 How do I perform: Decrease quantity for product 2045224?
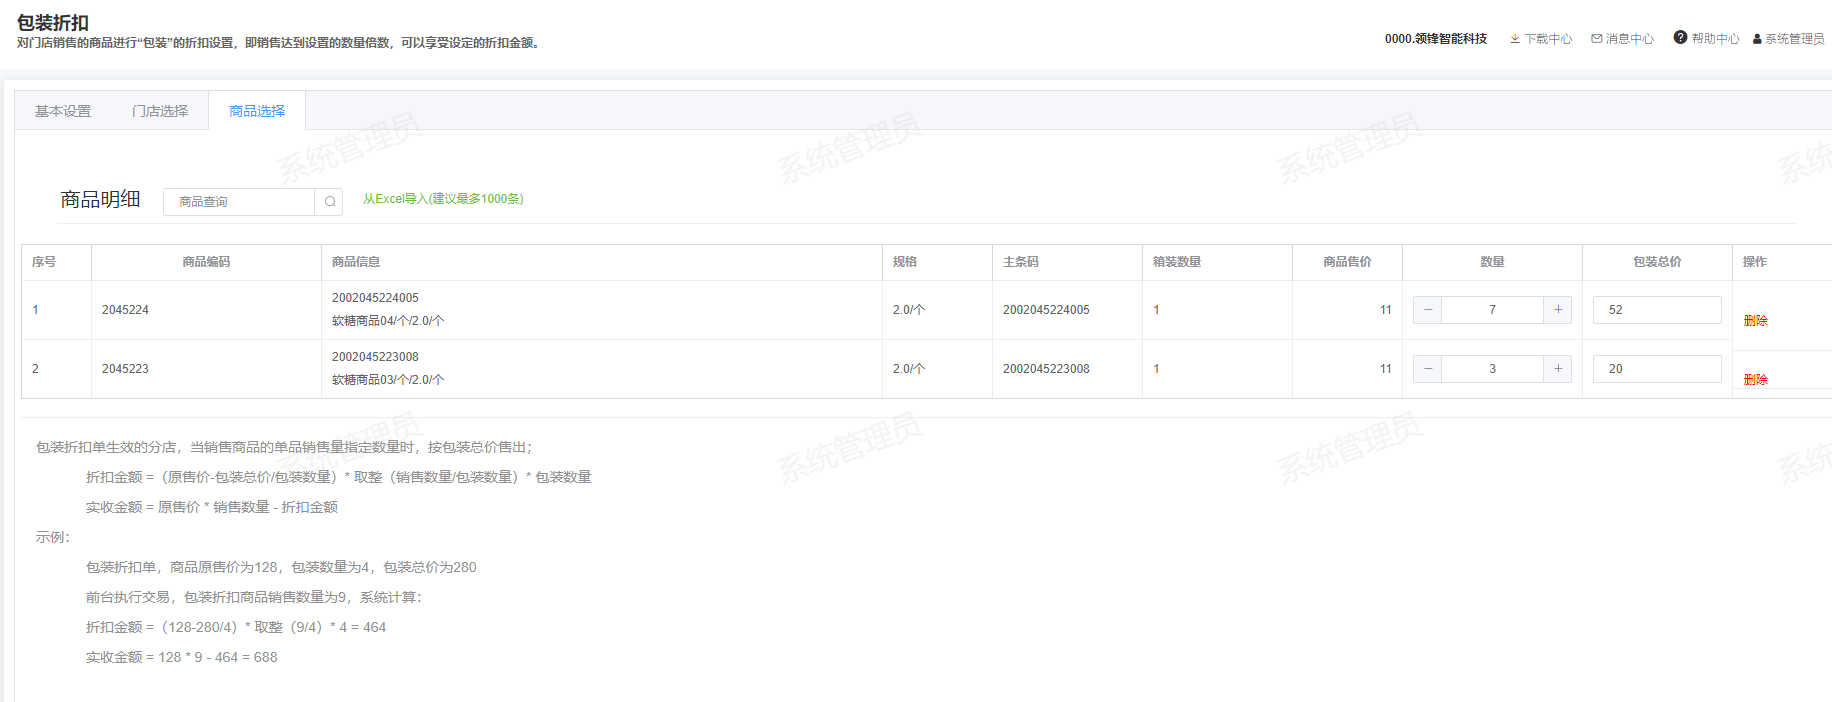pos(1428,310)
